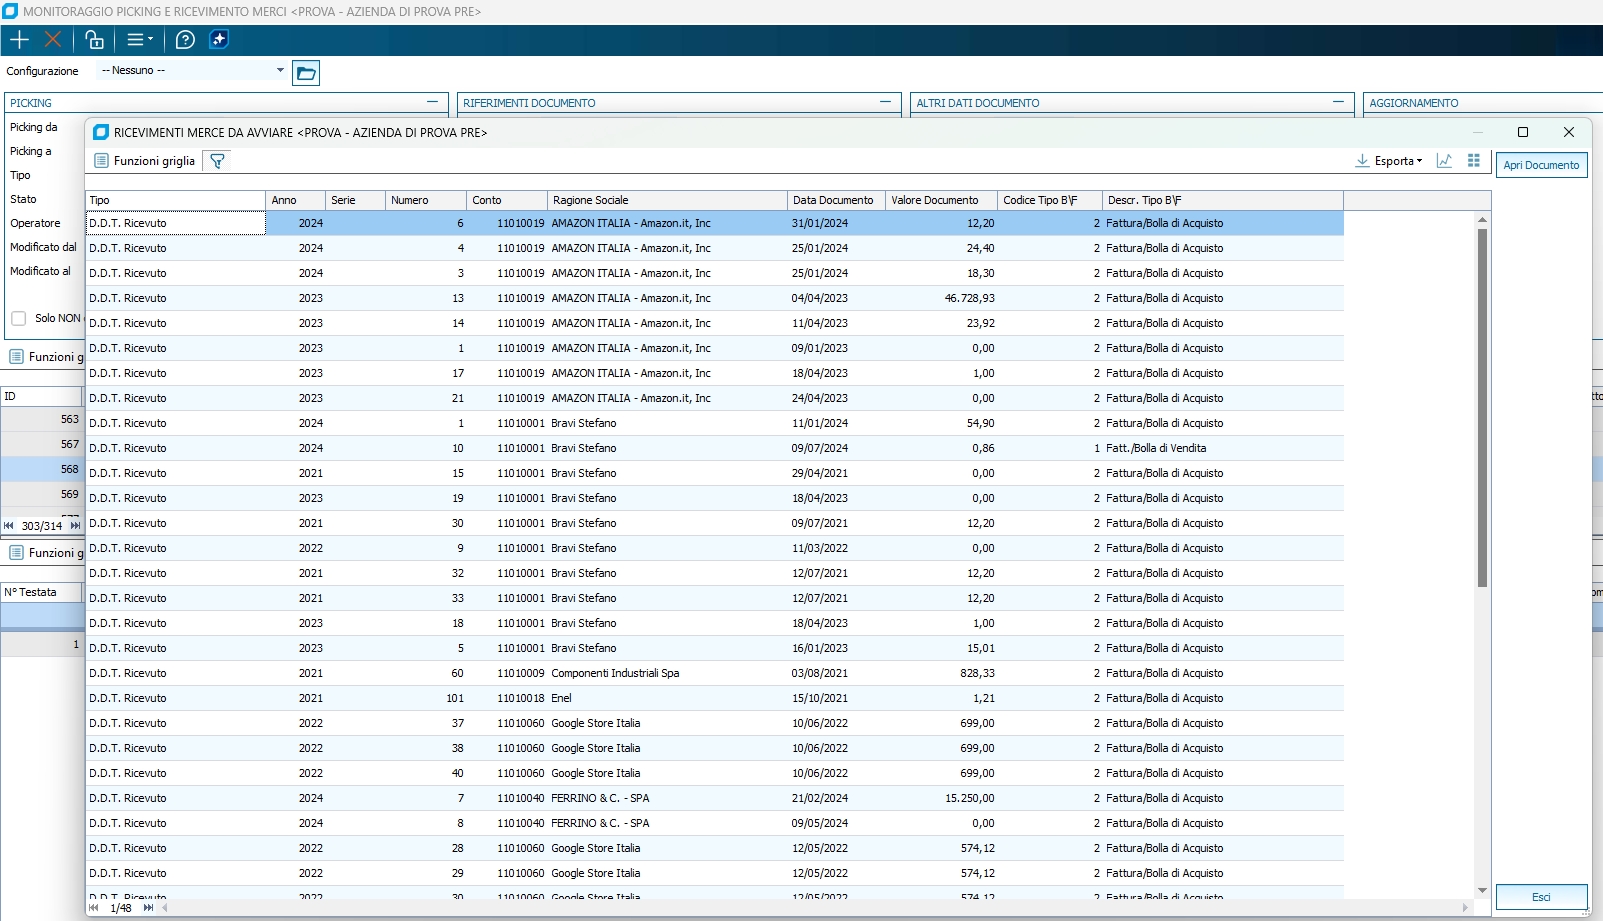Image resolution: width=1603 pixels, height=921 pixels.
Task: Open the hamburger menu dropdown in toolbar
Action: click(x=139, y=40)
